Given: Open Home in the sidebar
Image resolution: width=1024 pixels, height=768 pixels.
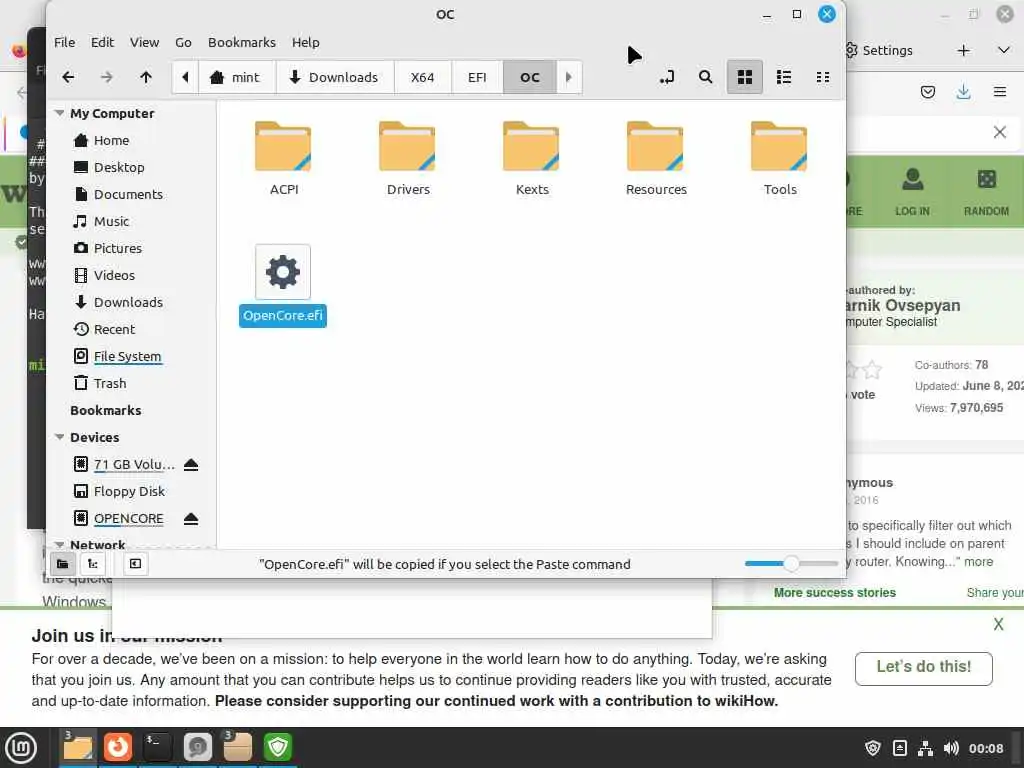Looking at the screenshot, I should click(111, 140).
